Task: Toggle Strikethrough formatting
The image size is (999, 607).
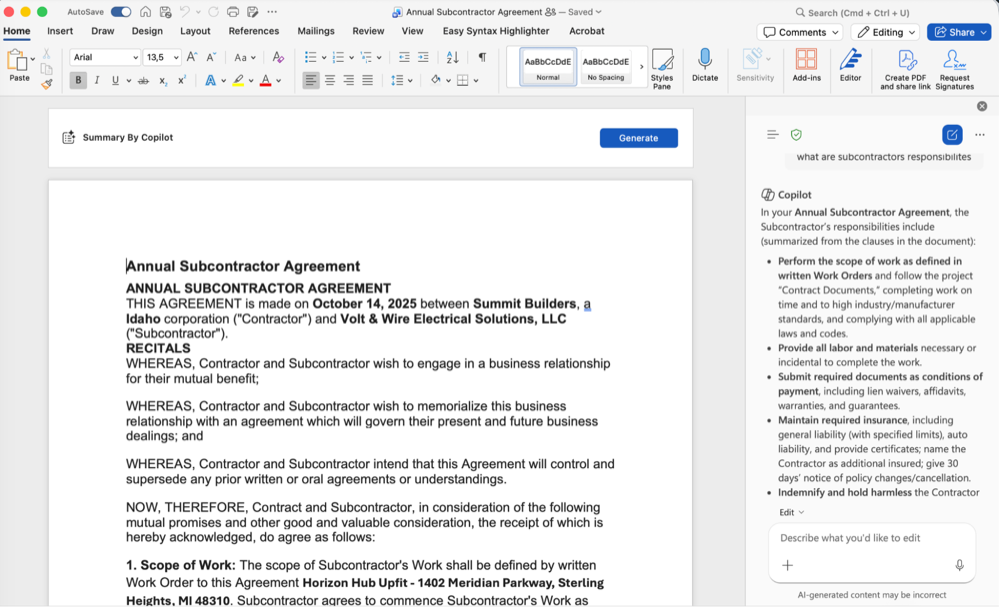Action: (143, 80)
